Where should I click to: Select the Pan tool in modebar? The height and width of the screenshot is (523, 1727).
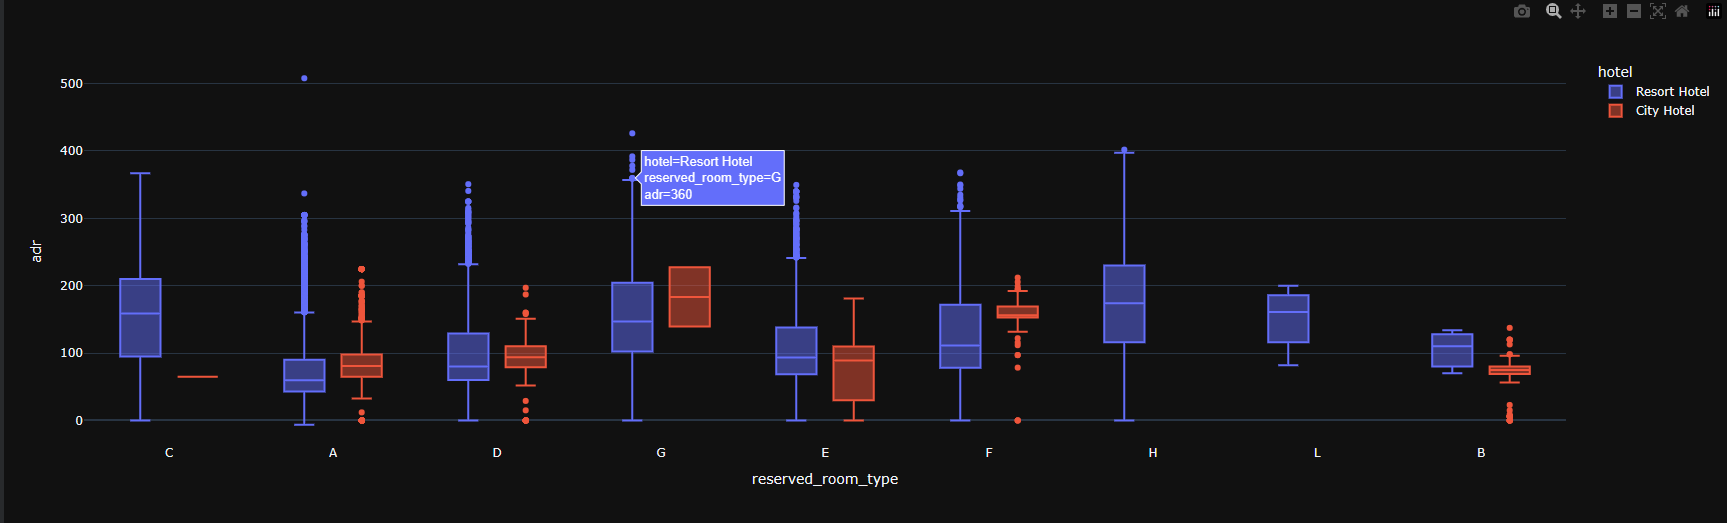click(1578, 11)
